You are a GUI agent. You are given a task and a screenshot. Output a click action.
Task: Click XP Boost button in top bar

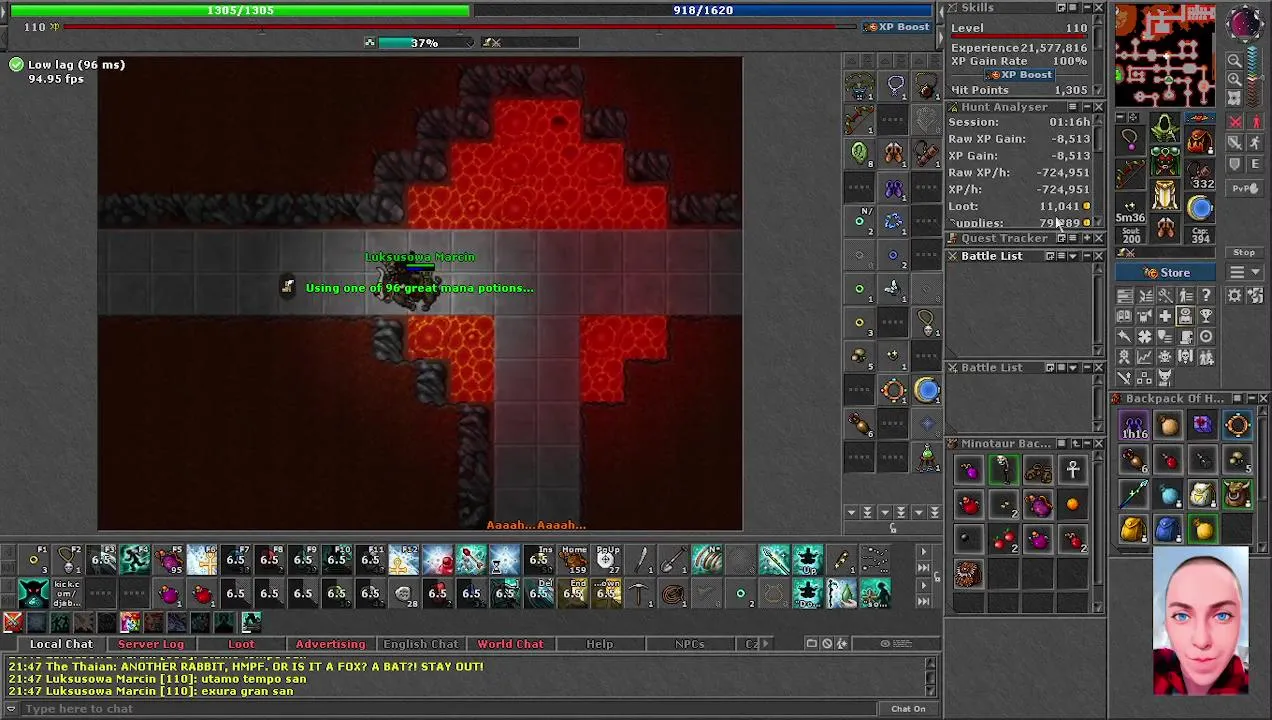click(x=898, y=27)
